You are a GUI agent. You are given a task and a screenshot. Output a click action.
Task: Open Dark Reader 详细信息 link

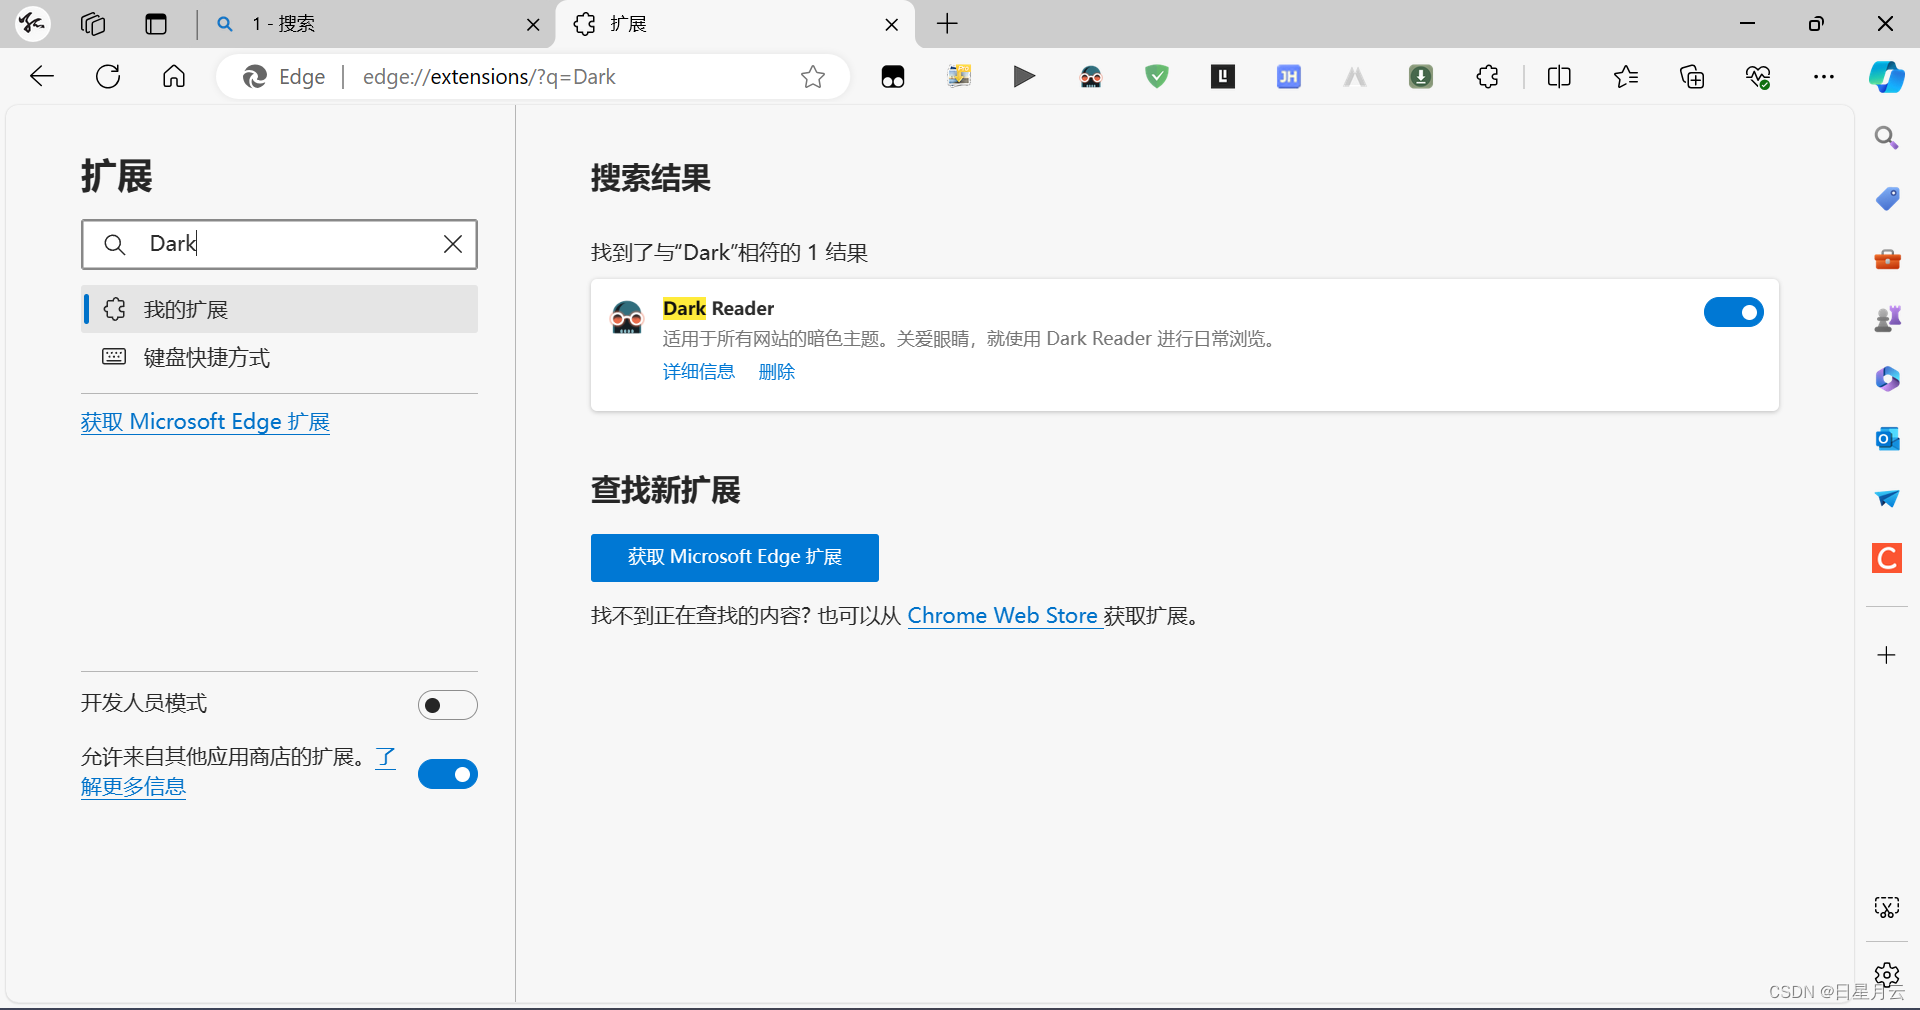[x=699, y=372]
